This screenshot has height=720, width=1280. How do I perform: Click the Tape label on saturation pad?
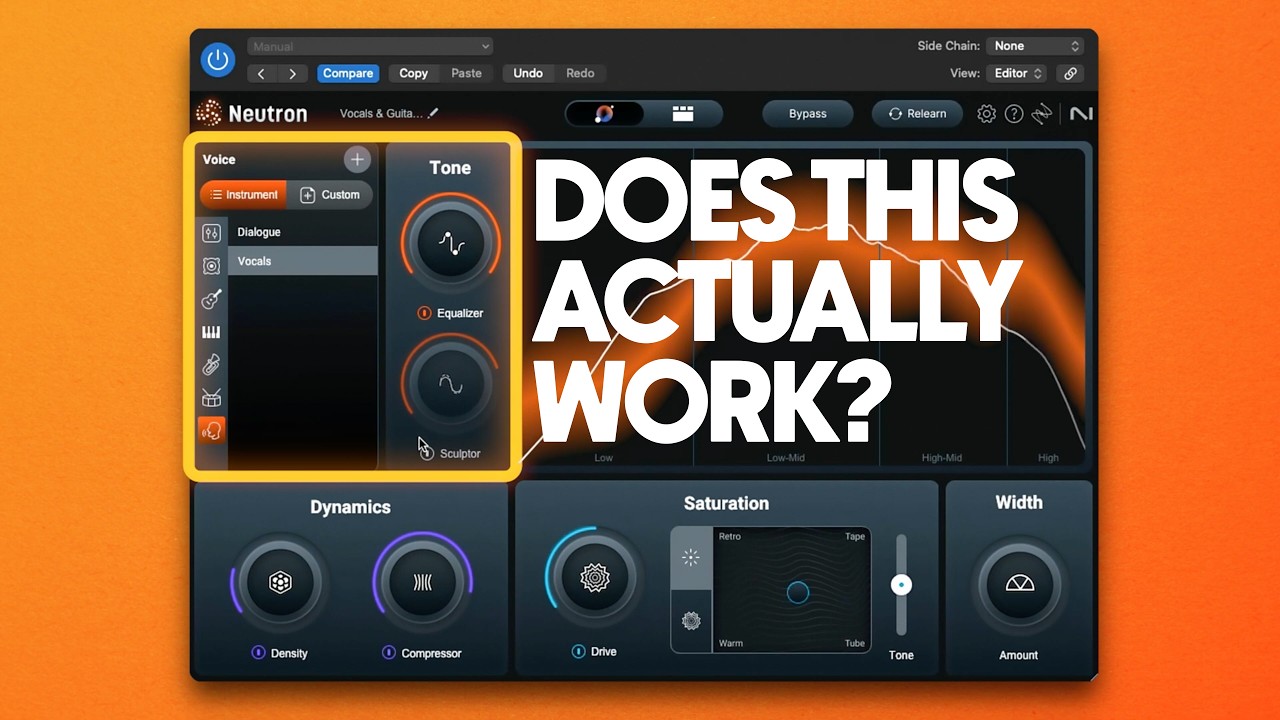click(x=855, y=536)
